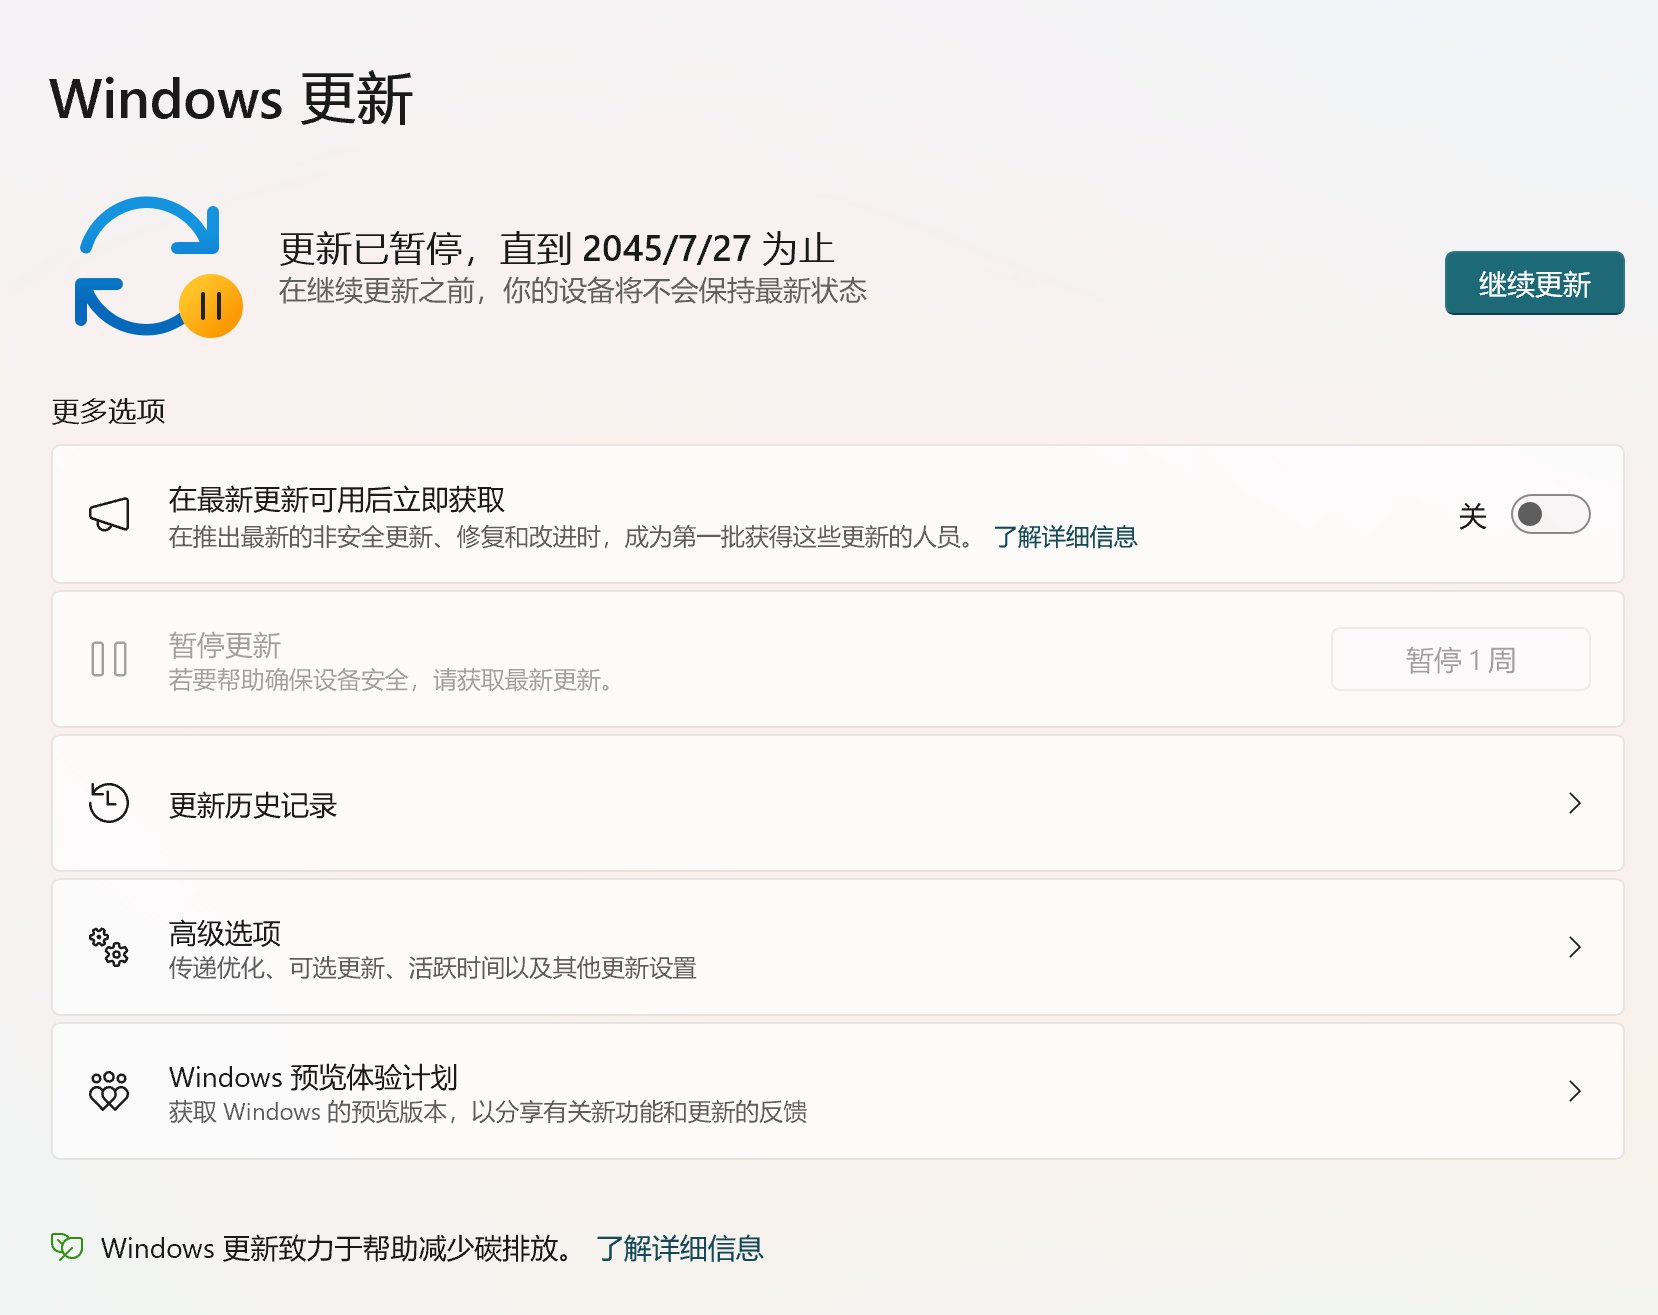
Task: Open 了解详细信息 link about carbon emissions
Action: click(679, 1248)
